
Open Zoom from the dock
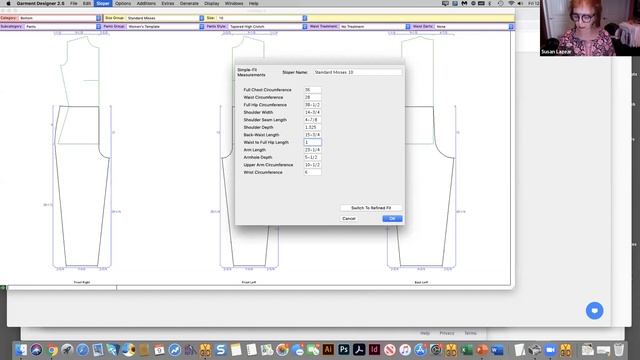pyautogui.click(x=550, y=350)
